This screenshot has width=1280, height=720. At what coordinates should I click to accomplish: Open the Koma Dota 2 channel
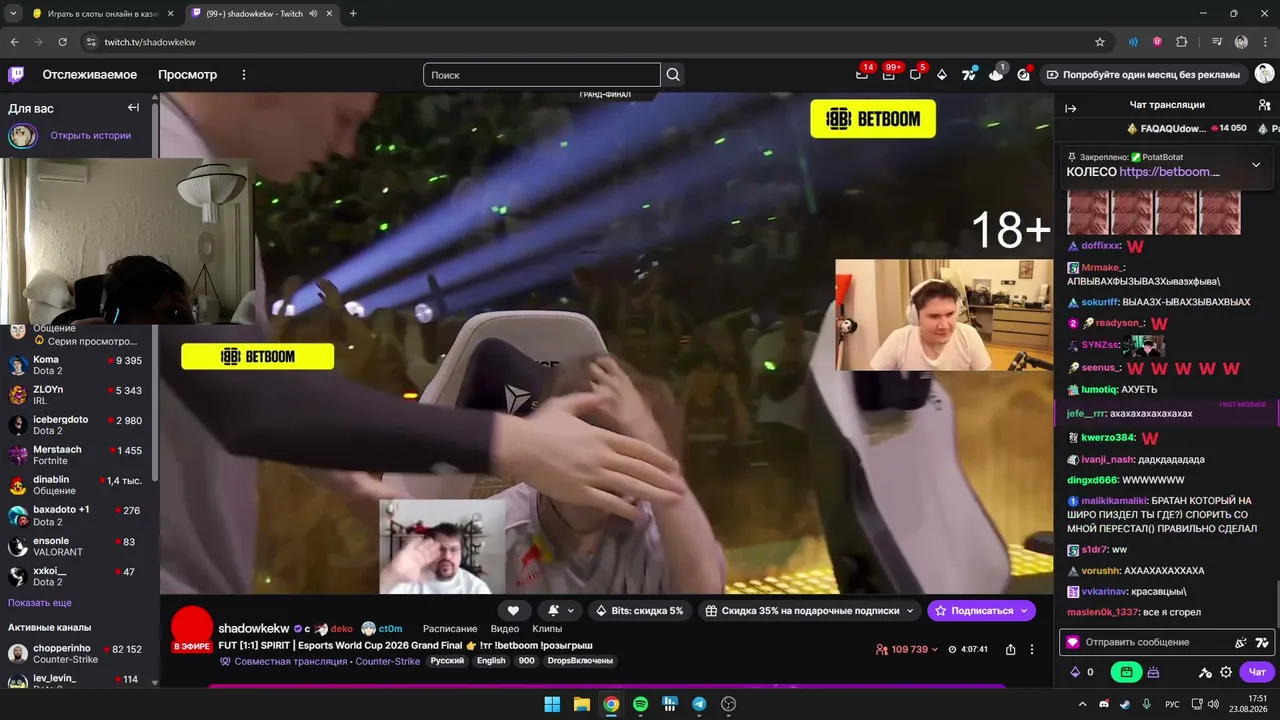(x=77, y=365)
